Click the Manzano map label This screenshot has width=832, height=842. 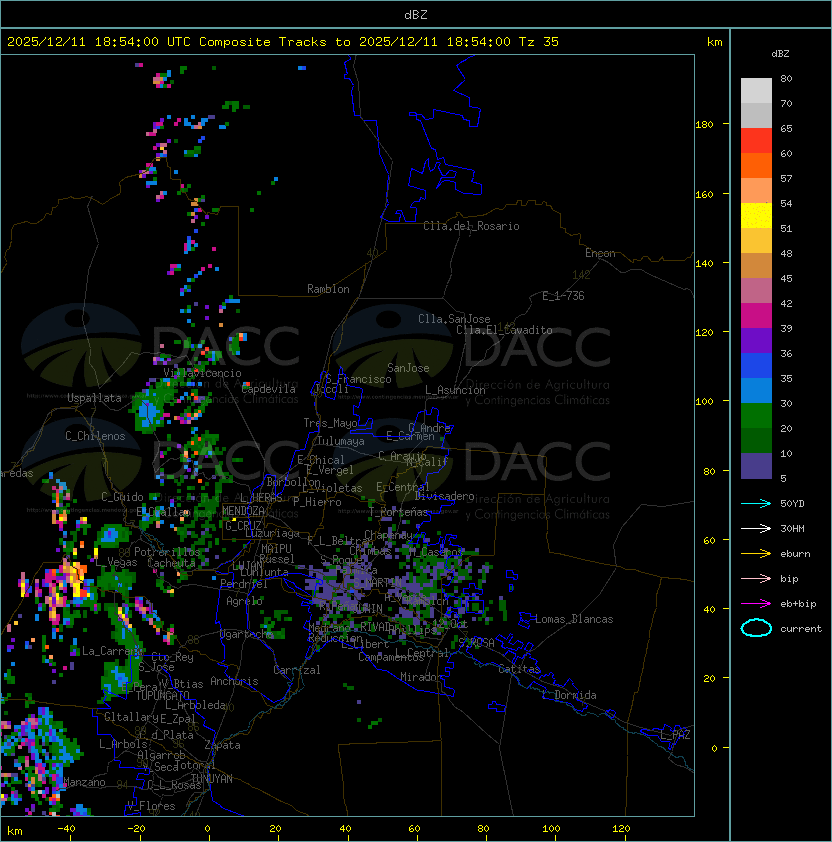84,782
